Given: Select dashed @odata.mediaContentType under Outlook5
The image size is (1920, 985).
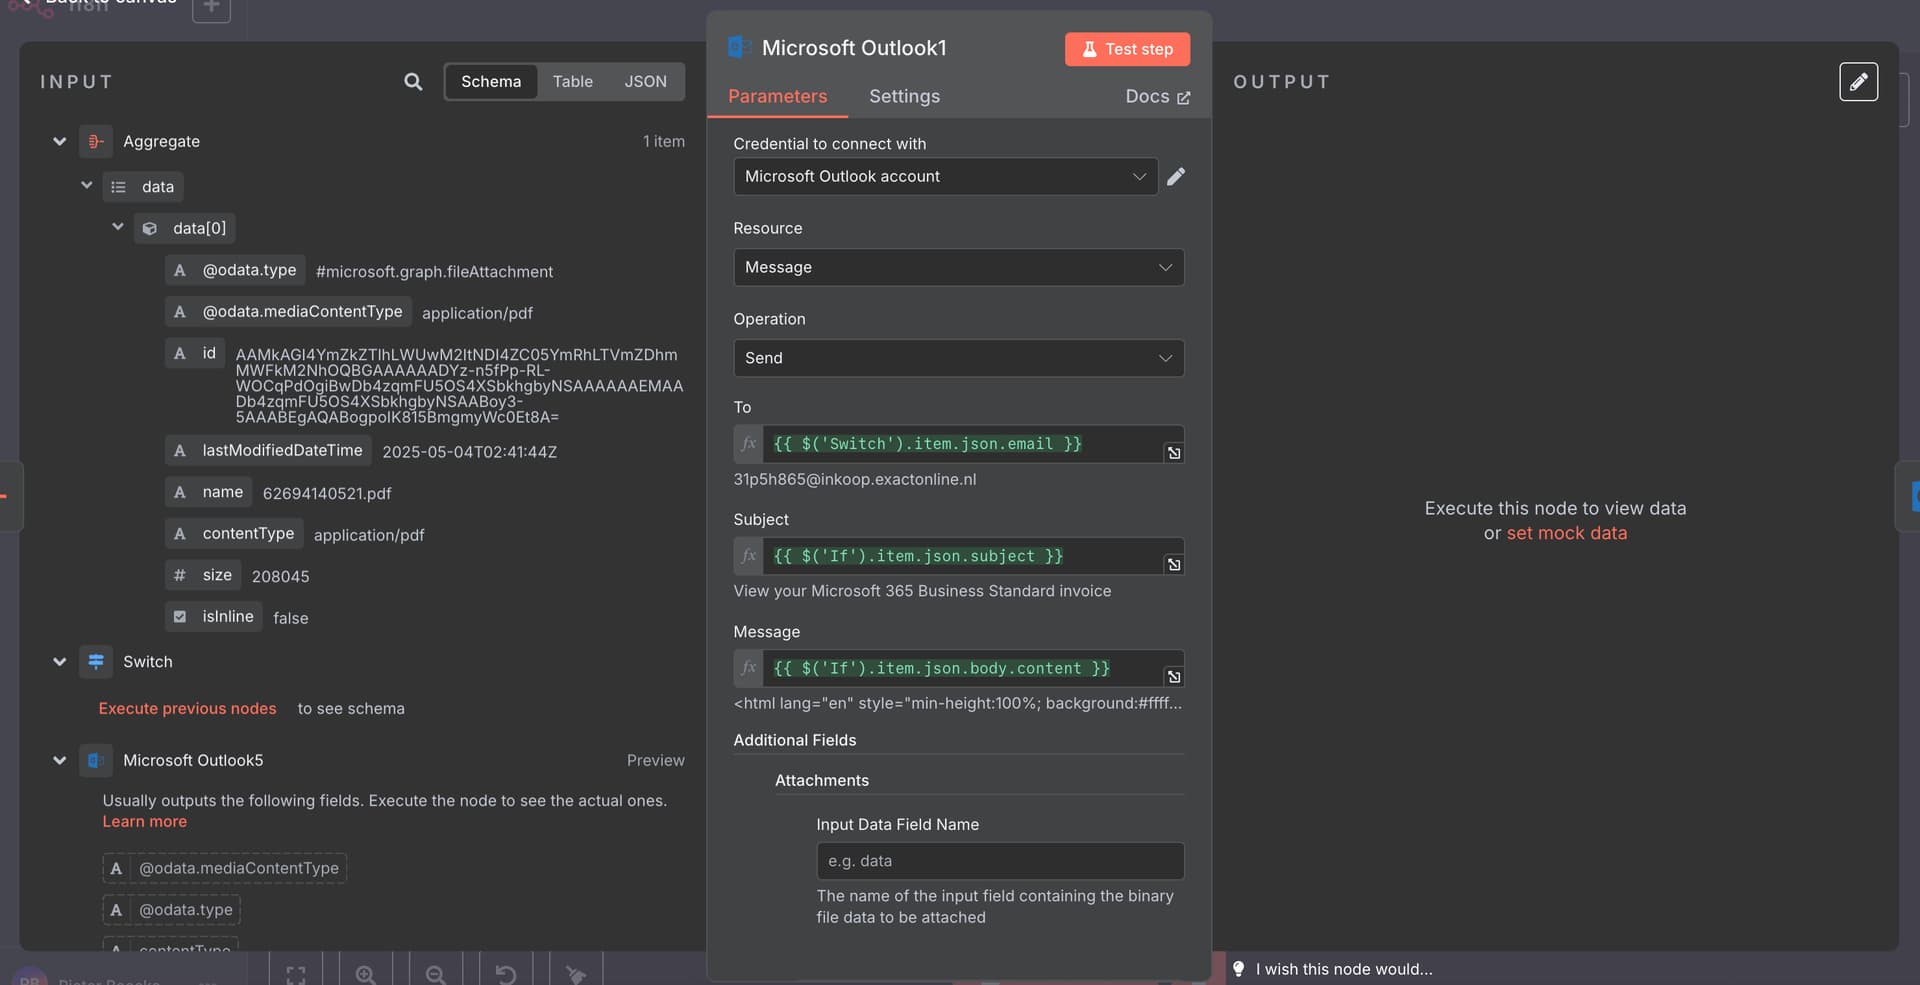Looking at the screenshot, I should (x=224, y=868).
